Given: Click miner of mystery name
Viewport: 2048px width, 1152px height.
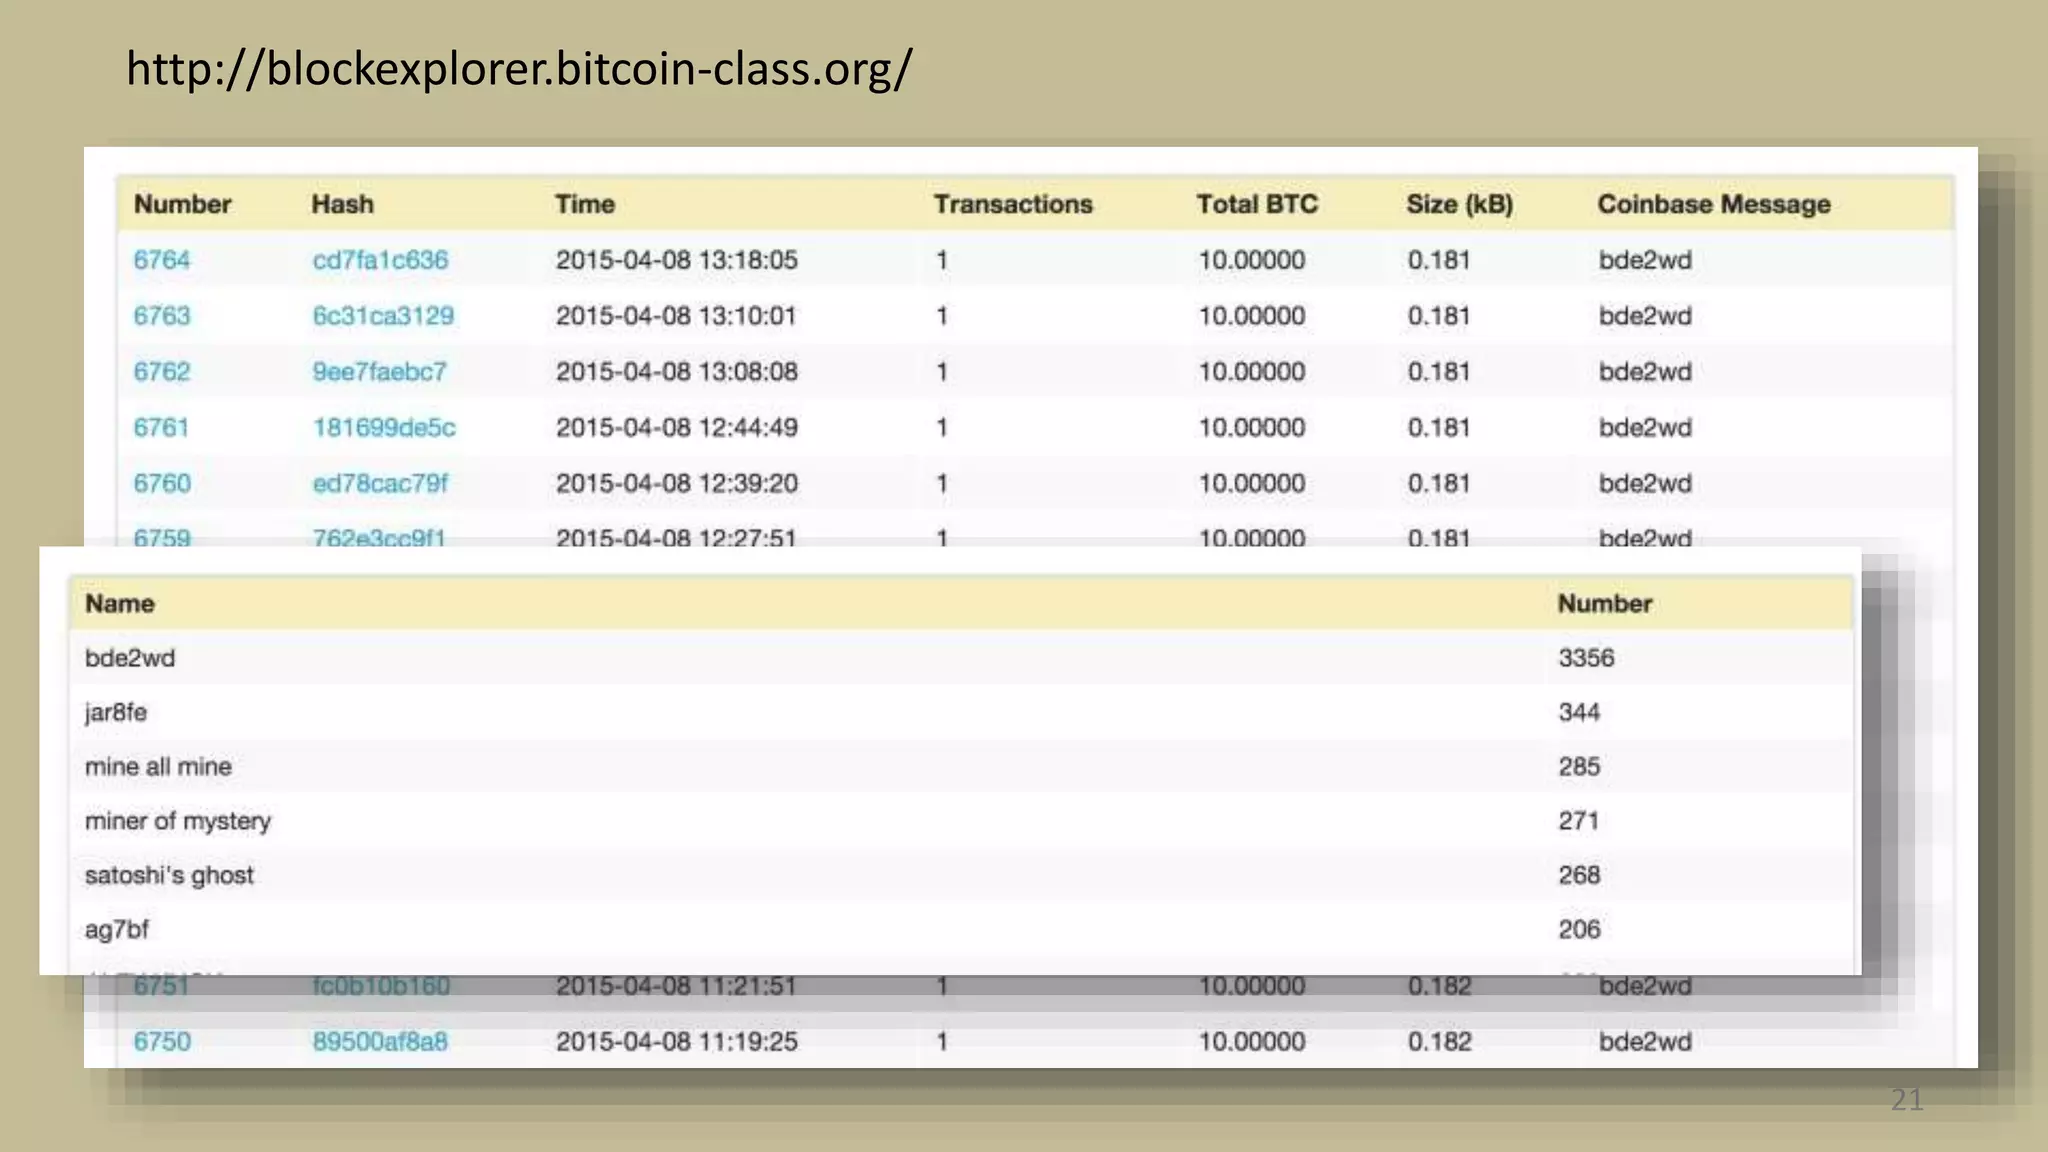Looking at the screenshot, I should (178, 822).
